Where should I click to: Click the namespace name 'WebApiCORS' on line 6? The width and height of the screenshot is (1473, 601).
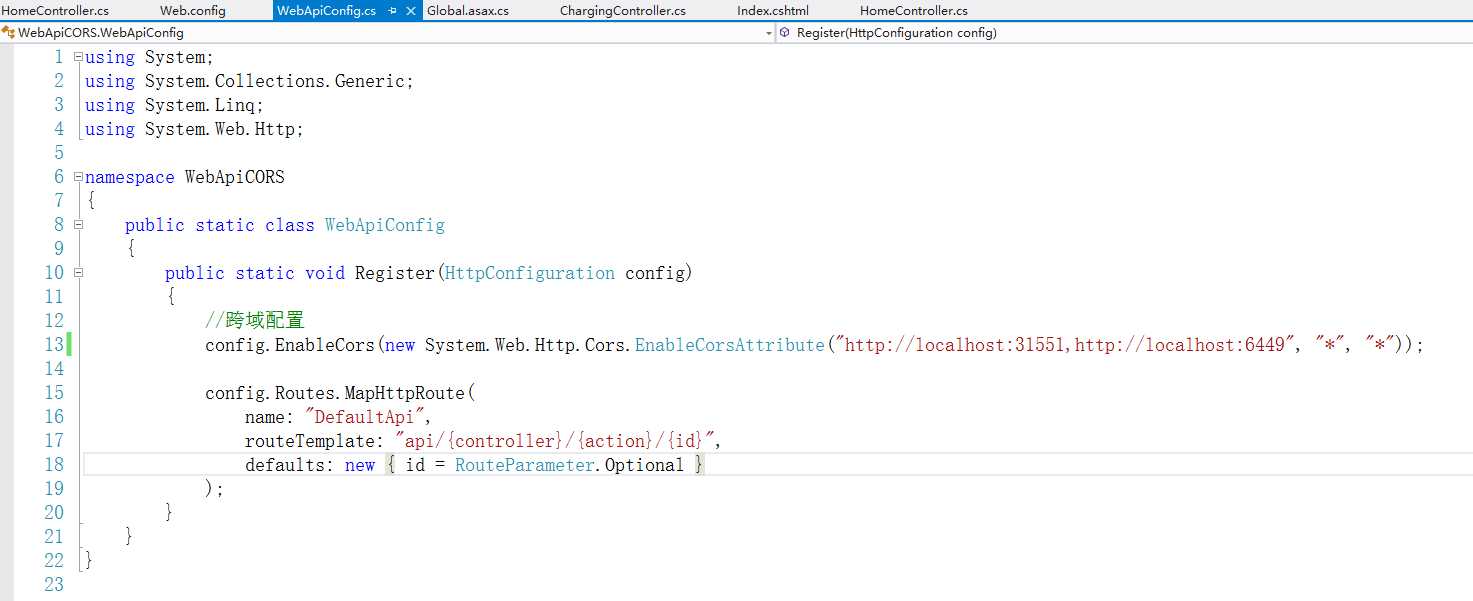point(235,177)
